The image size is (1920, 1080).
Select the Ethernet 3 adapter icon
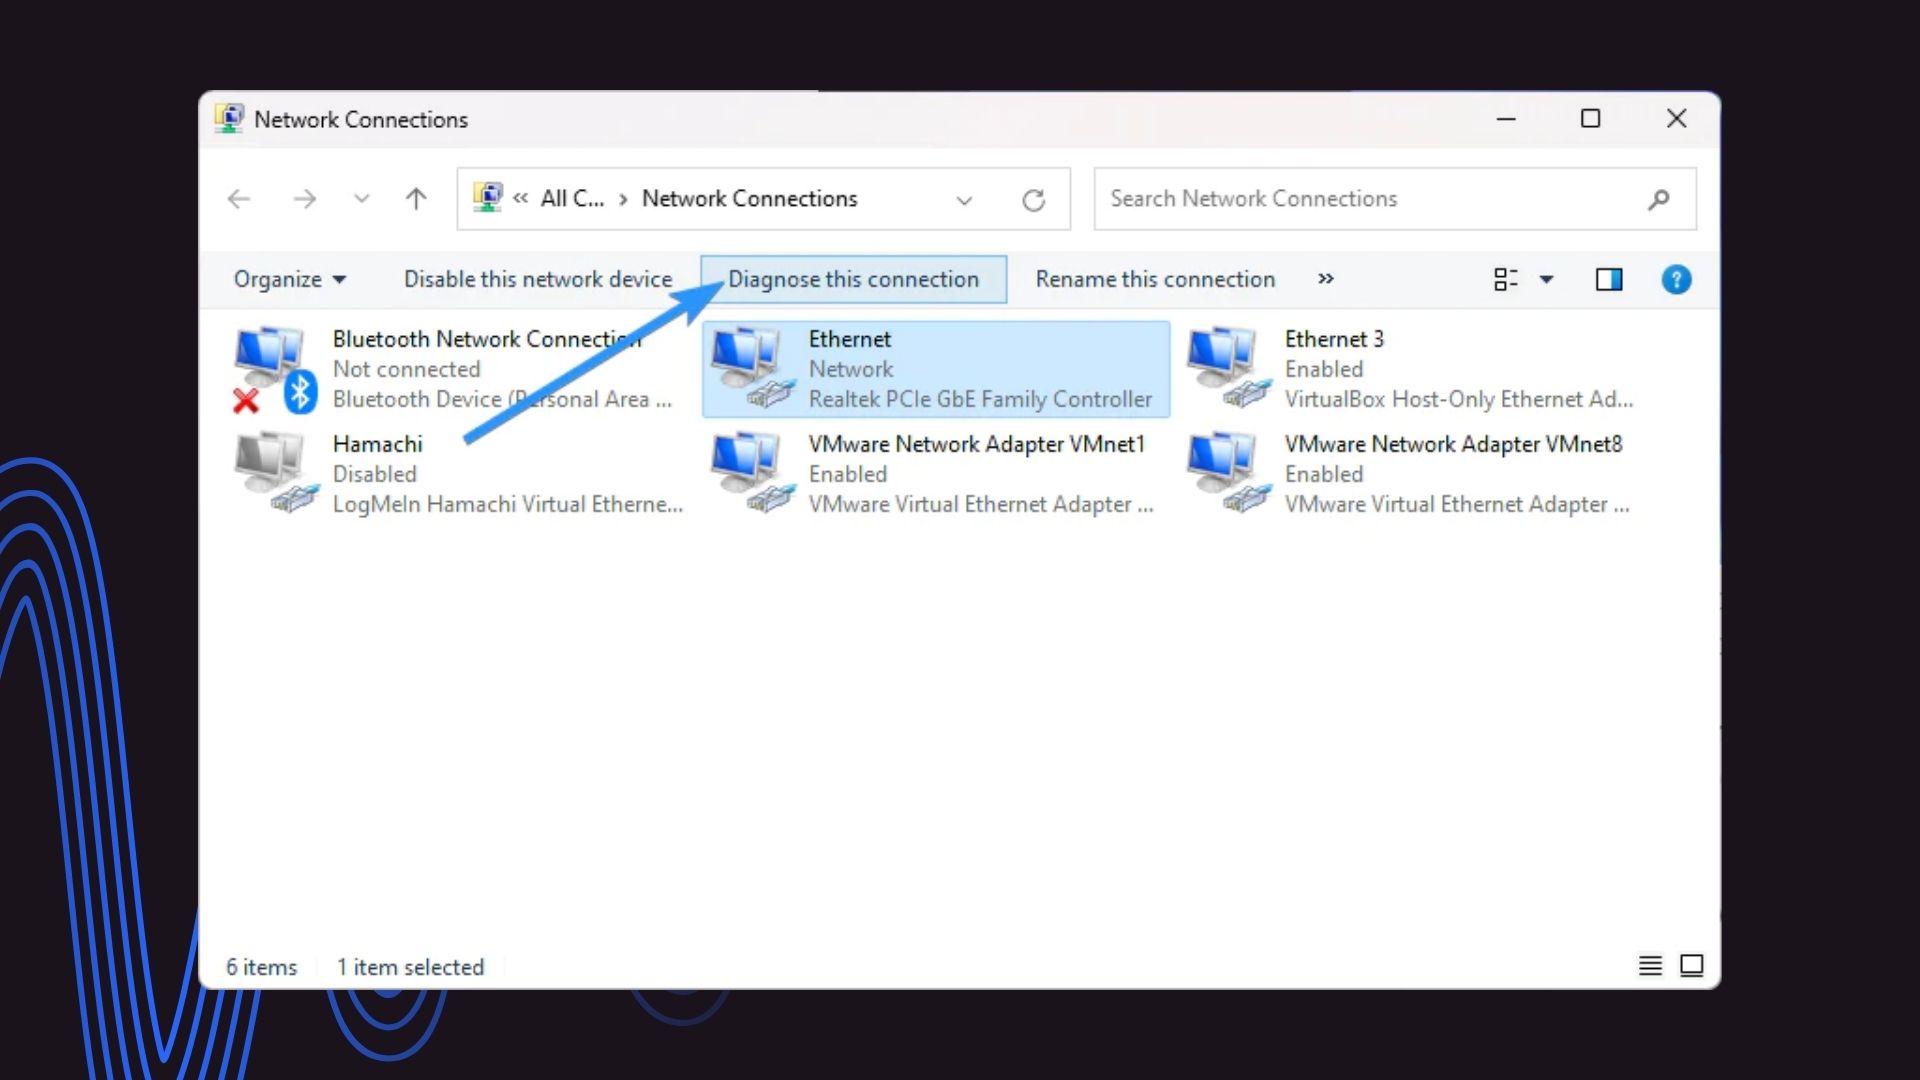point(1229,367)
